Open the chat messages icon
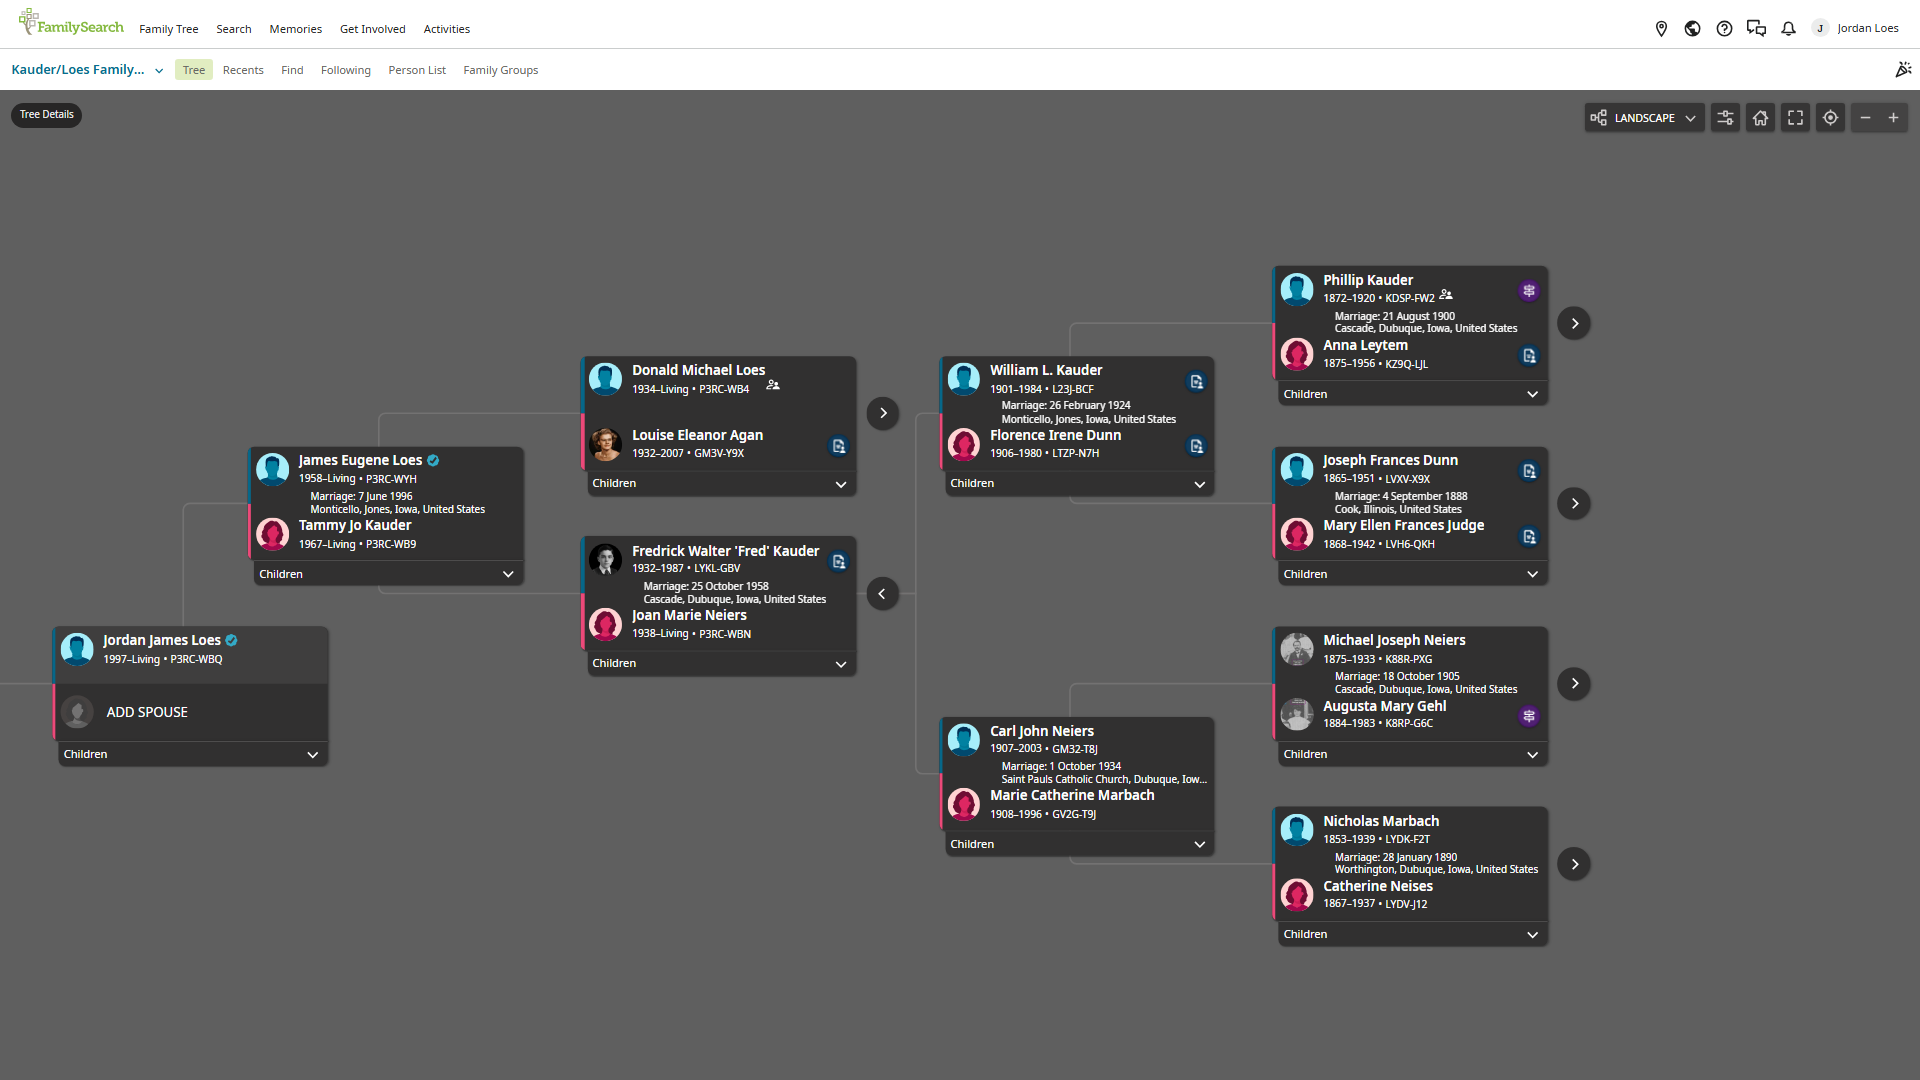The height and width of the screenshot is (1080, 1920). coord(1756,29)
